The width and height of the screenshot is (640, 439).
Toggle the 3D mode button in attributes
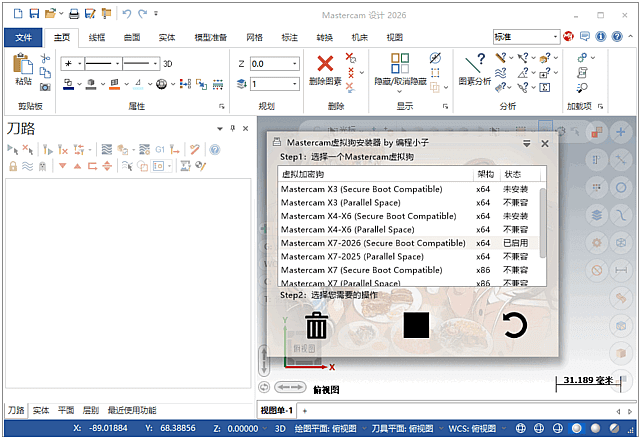pos(168,63)
